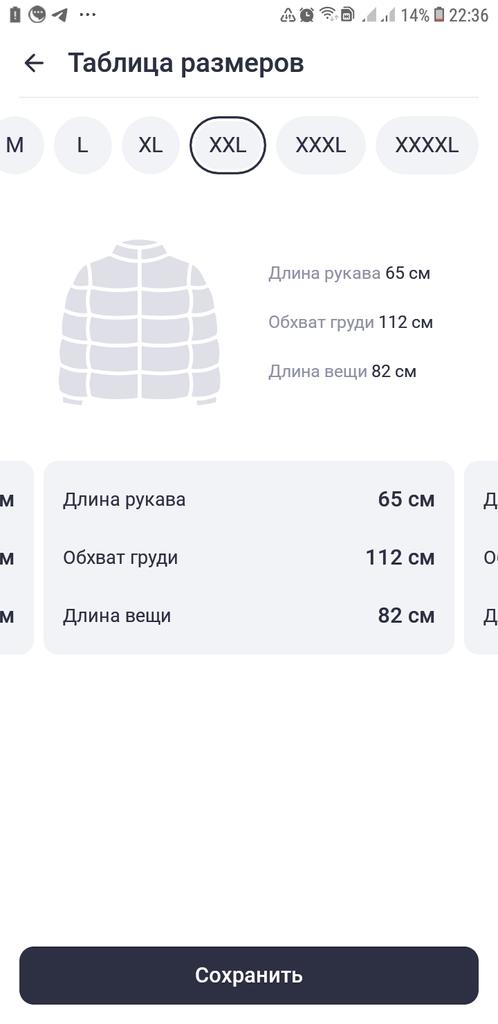
Task: Select size XL chip
Action: coord(150,145)
